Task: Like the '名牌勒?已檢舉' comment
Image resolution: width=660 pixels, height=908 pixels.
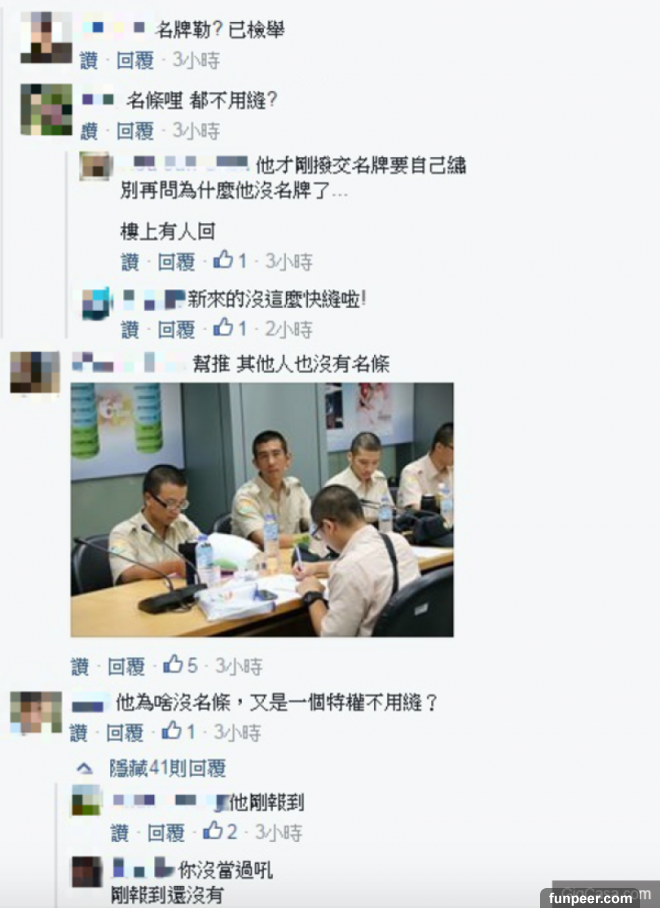Action: [x=89, y=60]
